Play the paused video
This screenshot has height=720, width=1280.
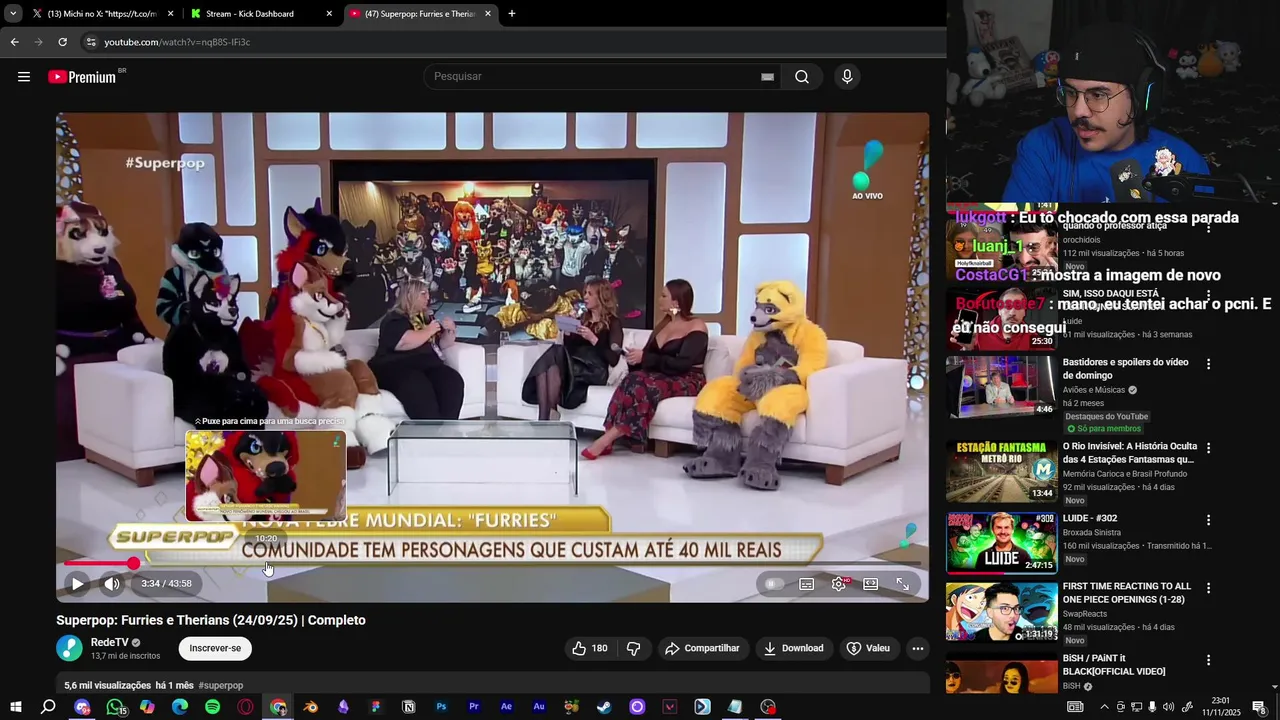click(x=77, y=584)
